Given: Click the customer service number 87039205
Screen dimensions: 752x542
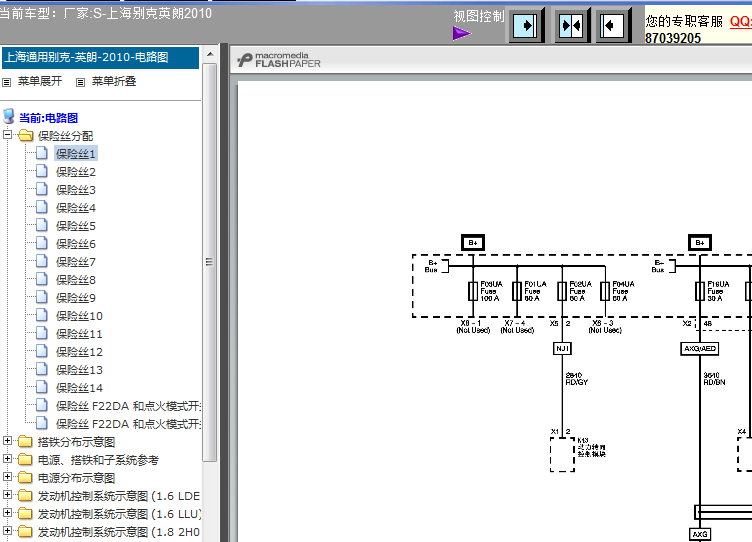Looking at the screenshot, I should 673,38.
